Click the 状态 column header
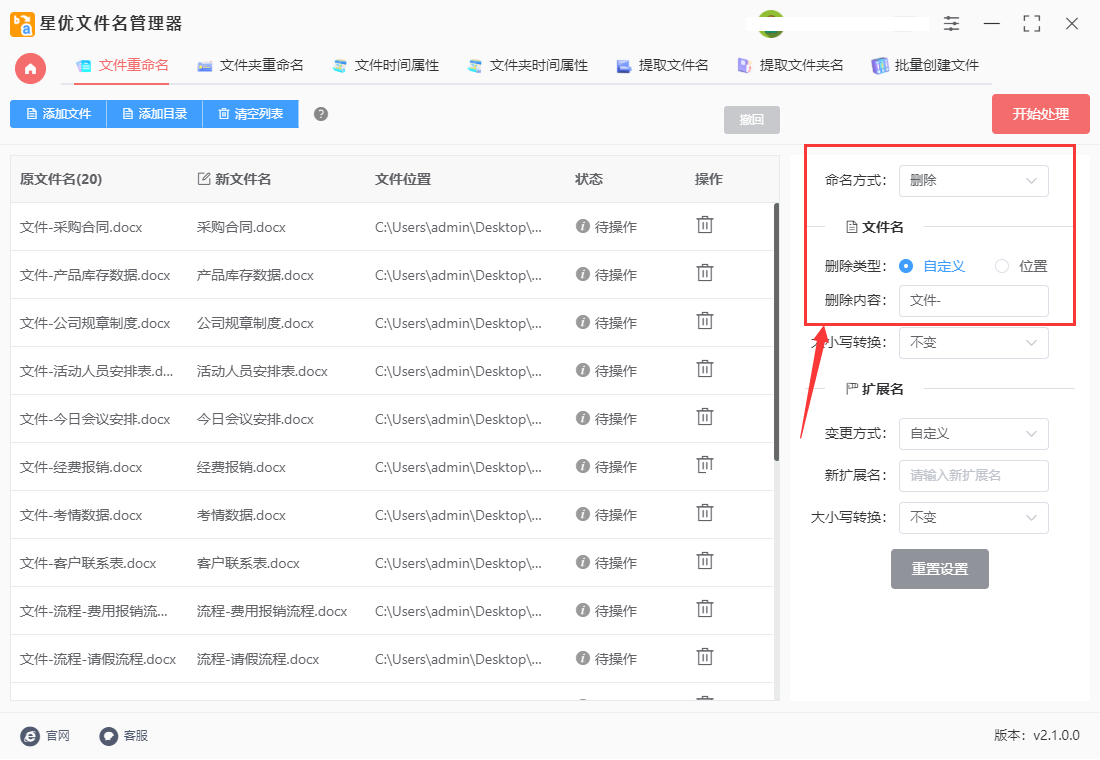The width and height of the screenshot is (1100, 760). pos(589,180)
